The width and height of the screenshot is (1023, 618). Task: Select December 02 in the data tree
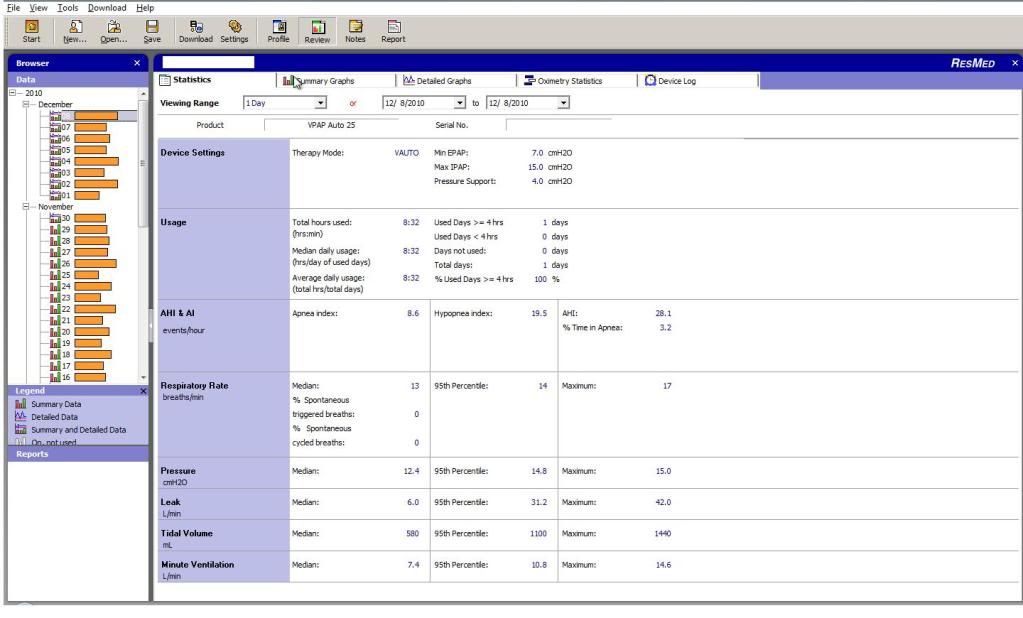84,184
